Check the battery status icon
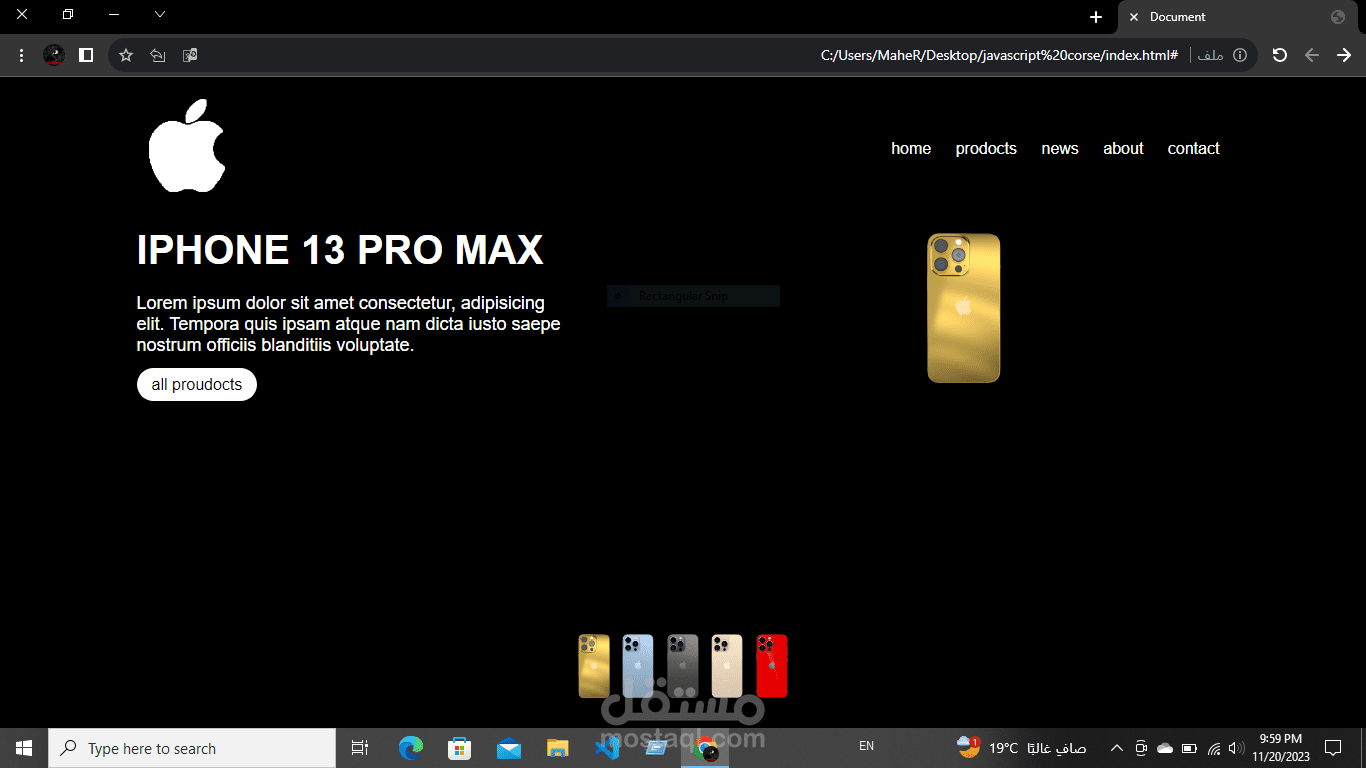This screenshot has height=768, width=1366. [x=1189, y=748]
